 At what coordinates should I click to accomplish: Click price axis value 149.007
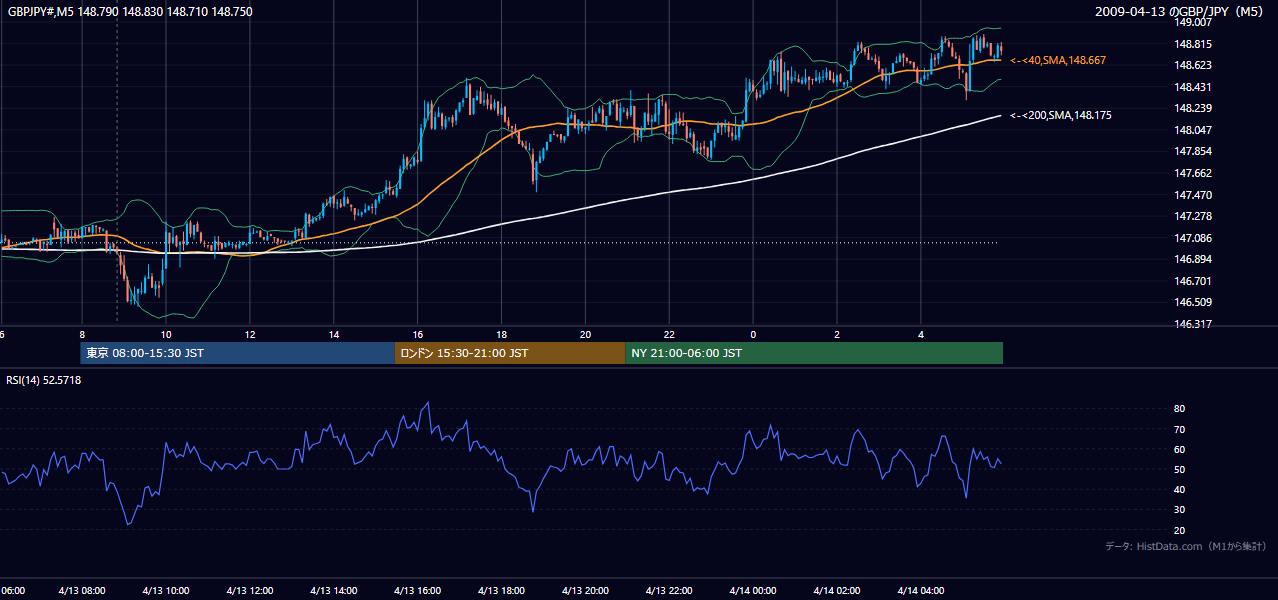click(x=1195, y=22)
